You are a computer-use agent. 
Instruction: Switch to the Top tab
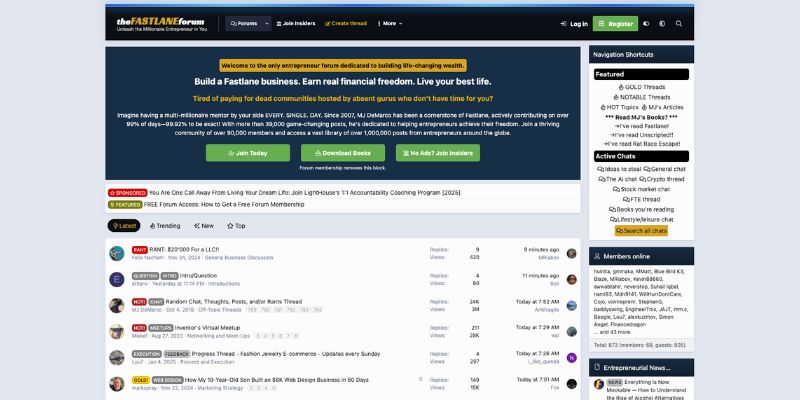[236, 226]
